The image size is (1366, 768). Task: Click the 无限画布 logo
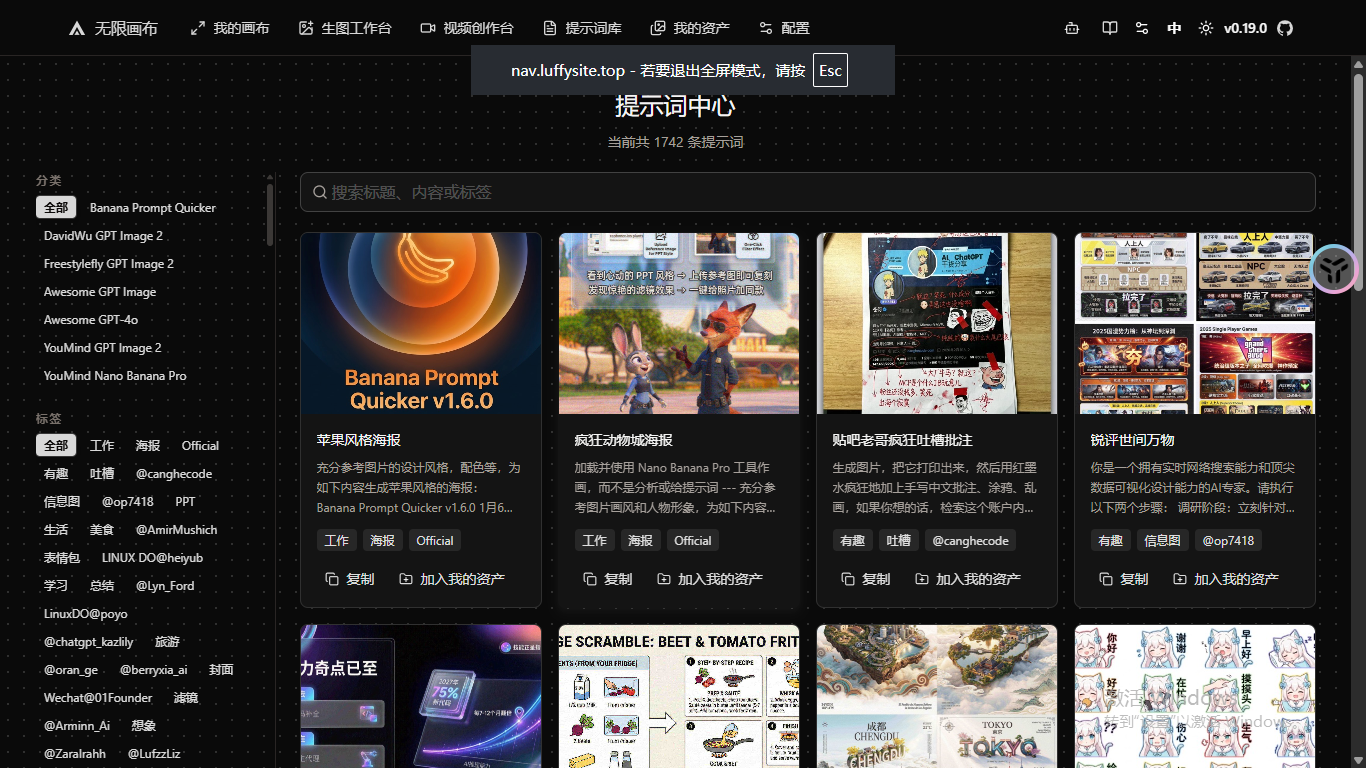coord(113,28)
